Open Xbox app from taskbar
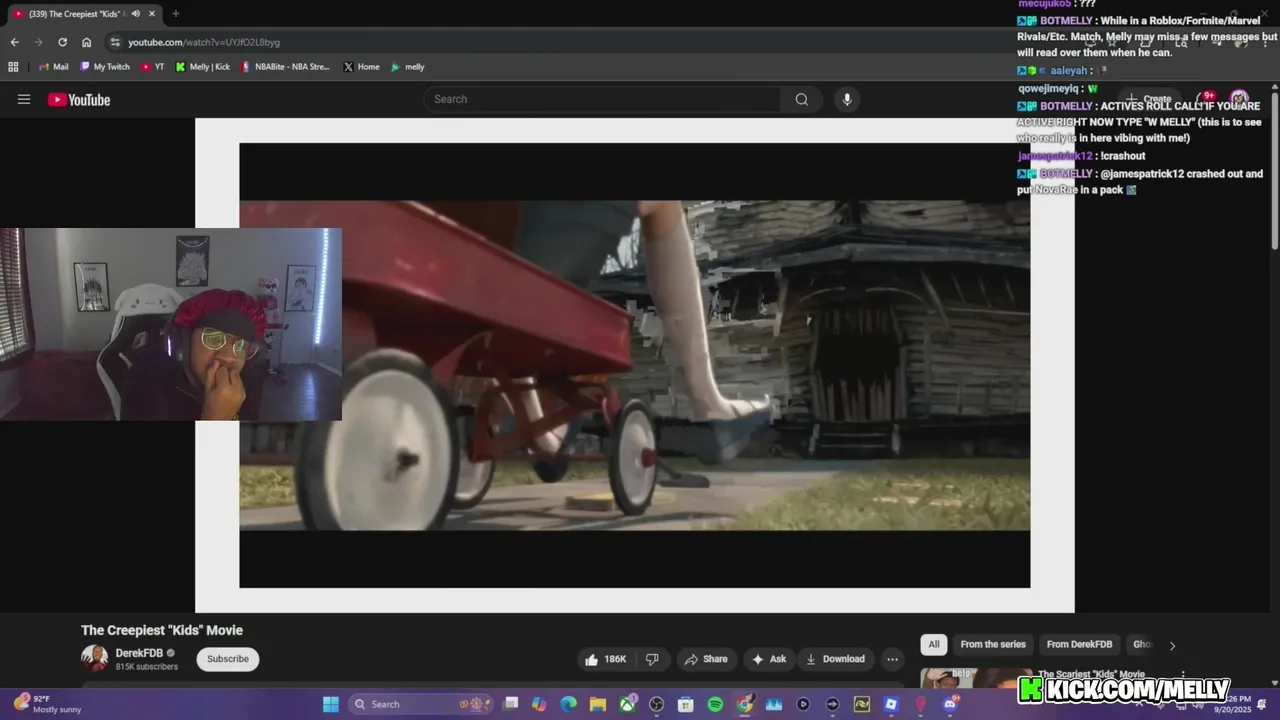The height and width of the screenshot is (720, 1280). coord(627,704)
